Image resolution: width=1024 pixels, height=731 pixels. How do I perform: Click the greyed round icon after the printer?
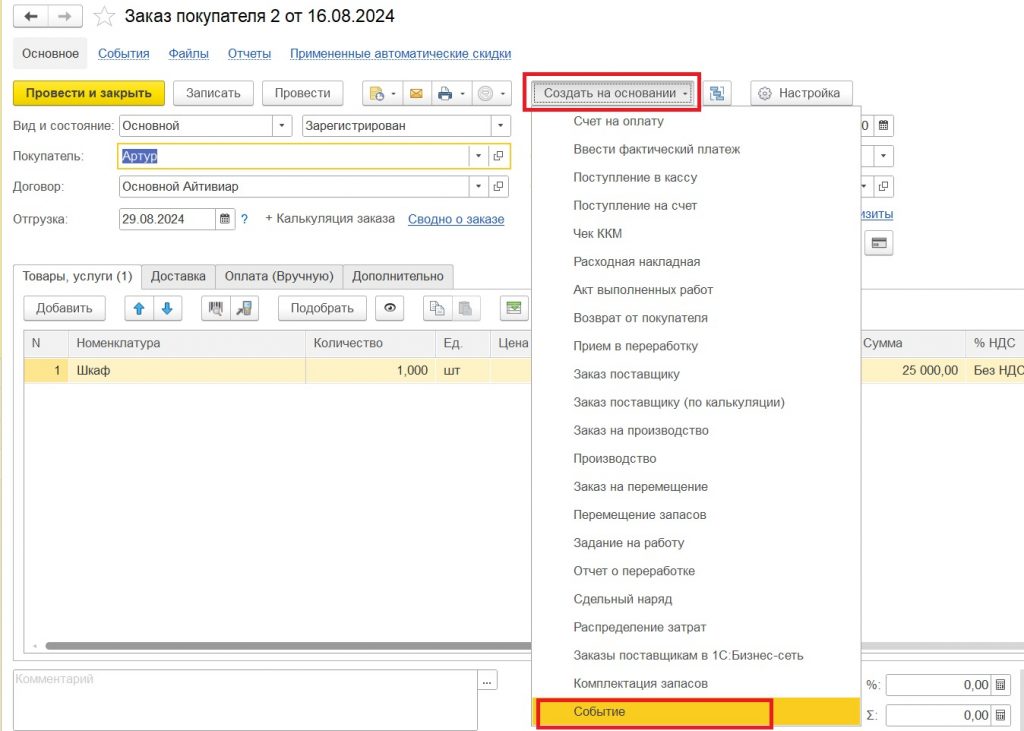pyautogui.click(x=485, y=93)
